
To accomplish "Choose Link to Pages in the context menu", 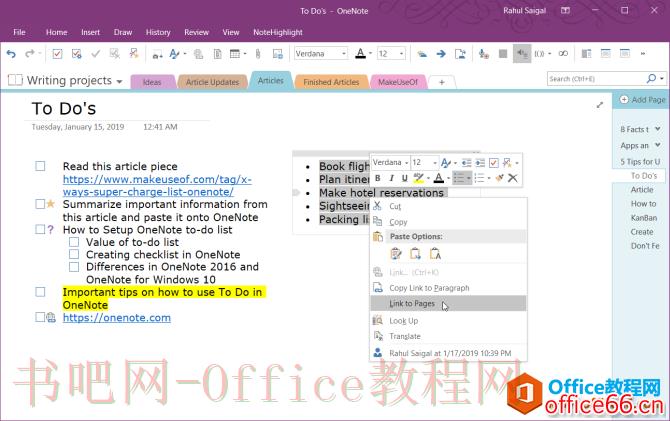I will pyautogui.click(x=448, y=303).
